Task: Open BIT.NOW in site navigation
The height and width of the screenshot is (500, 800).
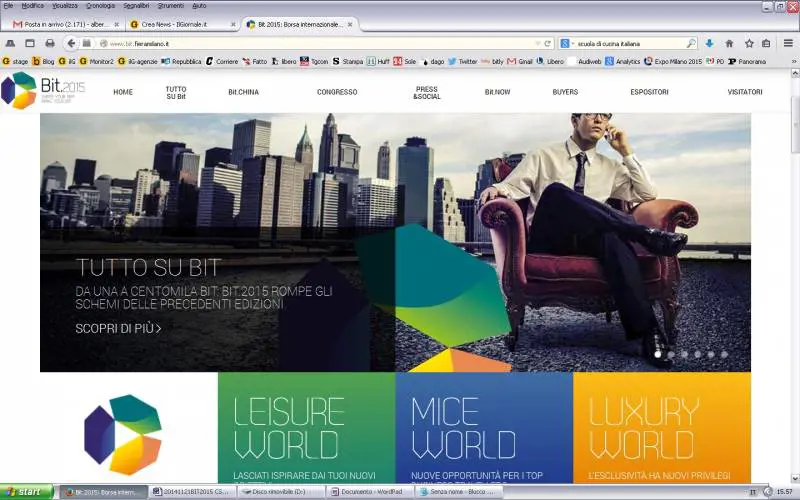Action: (x=497, y=92)
